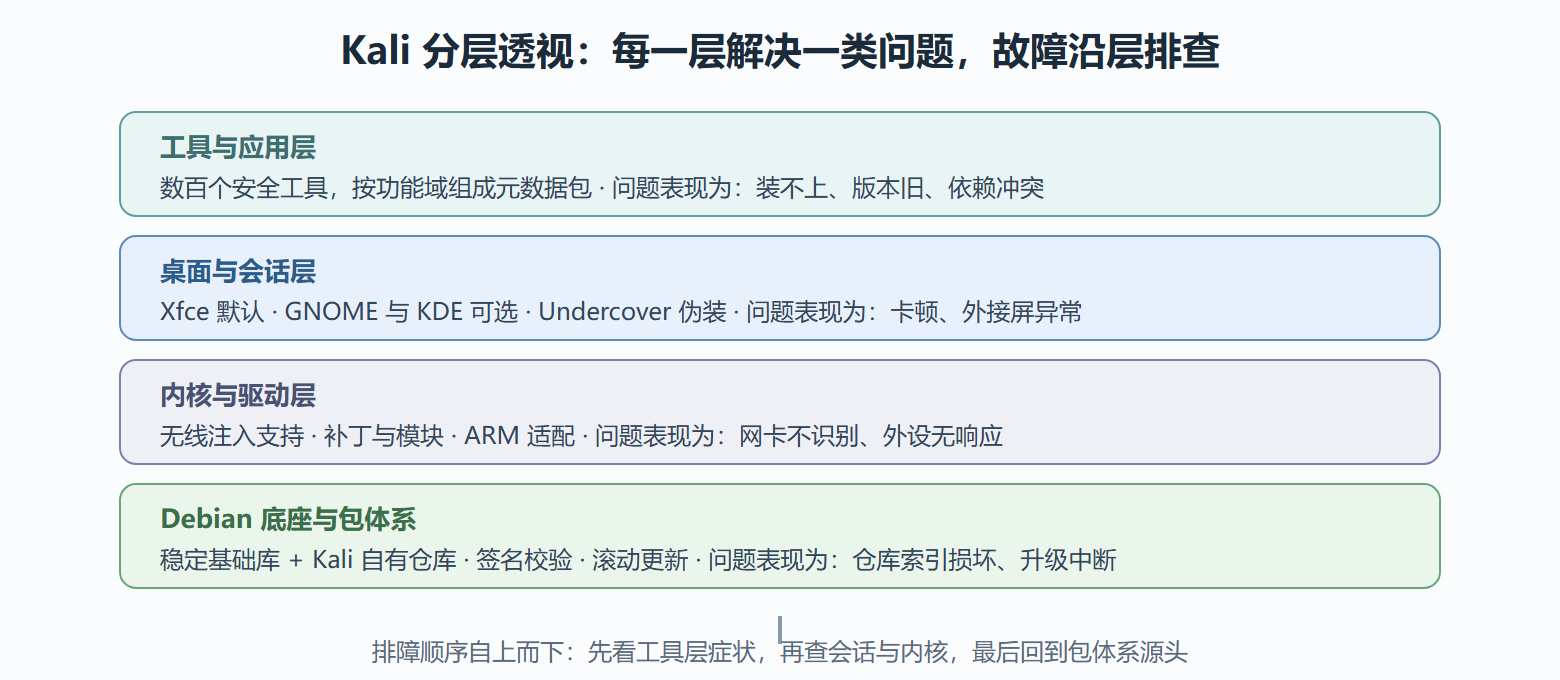Click the title 'Kali 分层透视' heading
The width and height of the screenshot is (1560, 680).
780,52
